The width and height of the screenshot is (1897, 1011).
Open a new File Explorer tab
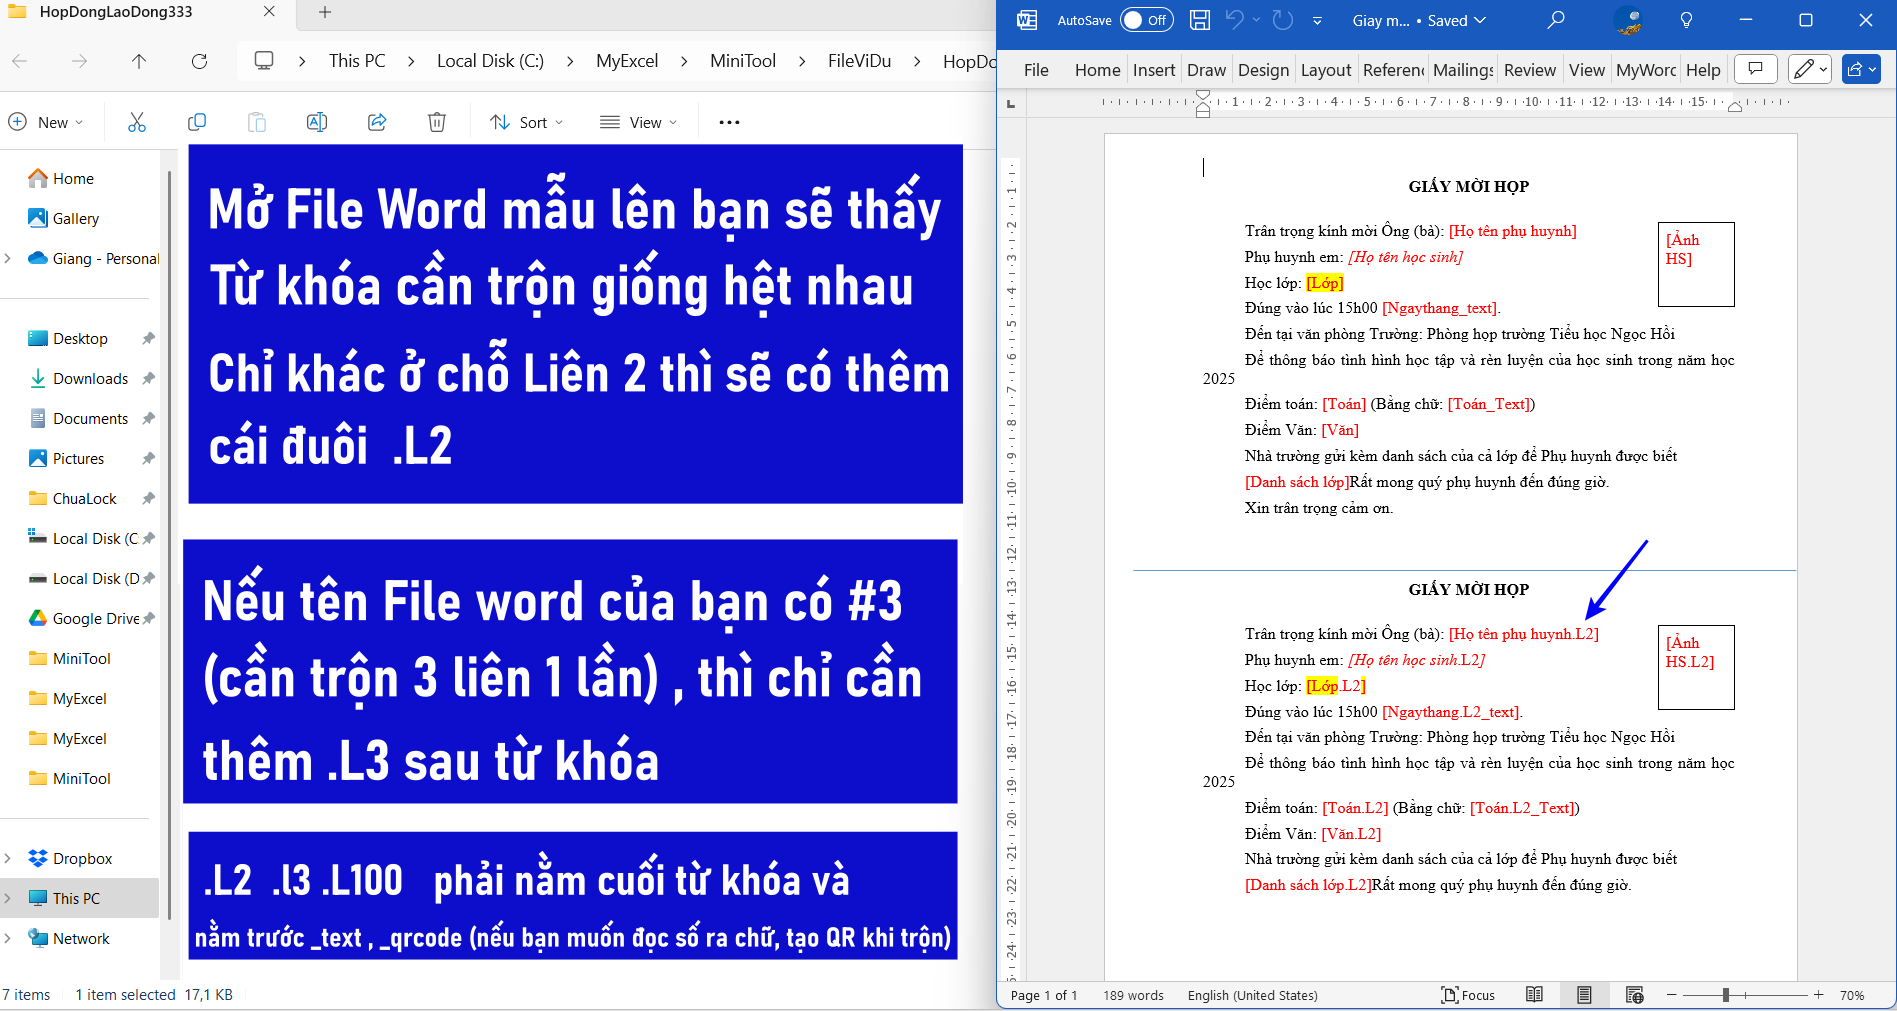point(325,12)
